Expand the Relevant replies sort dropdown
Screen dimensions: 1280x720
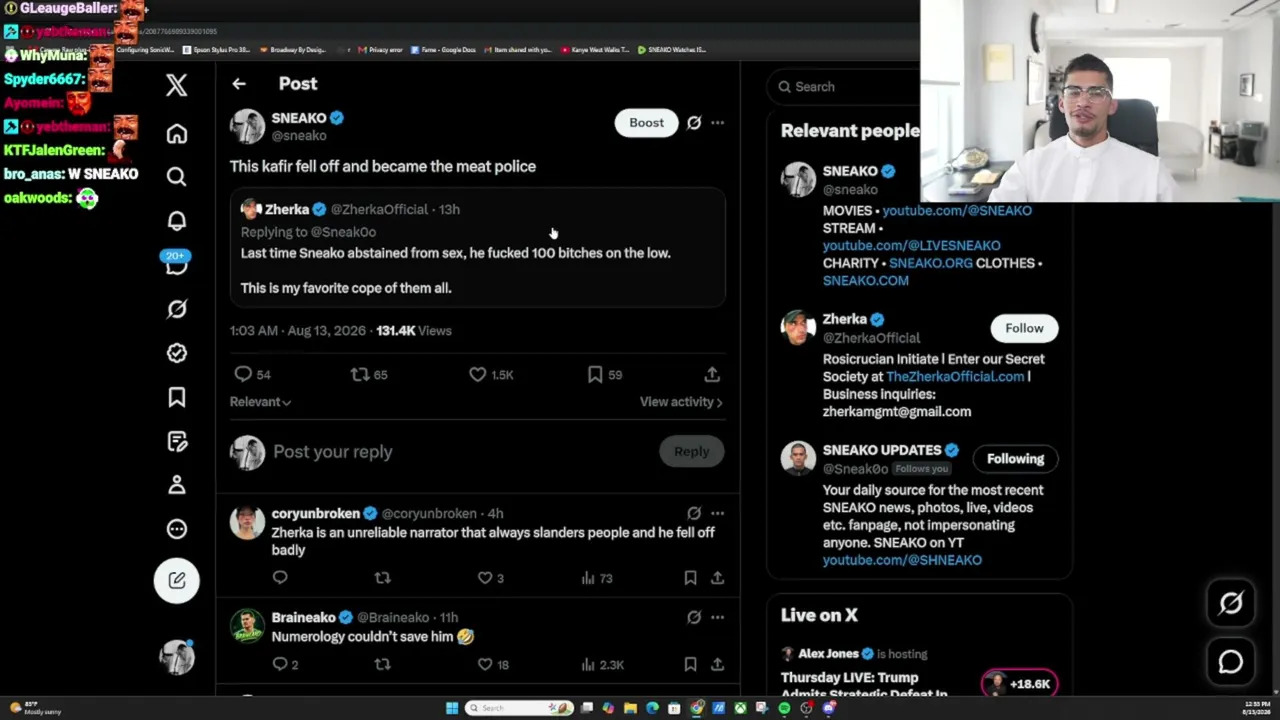[x=260, y=402]
